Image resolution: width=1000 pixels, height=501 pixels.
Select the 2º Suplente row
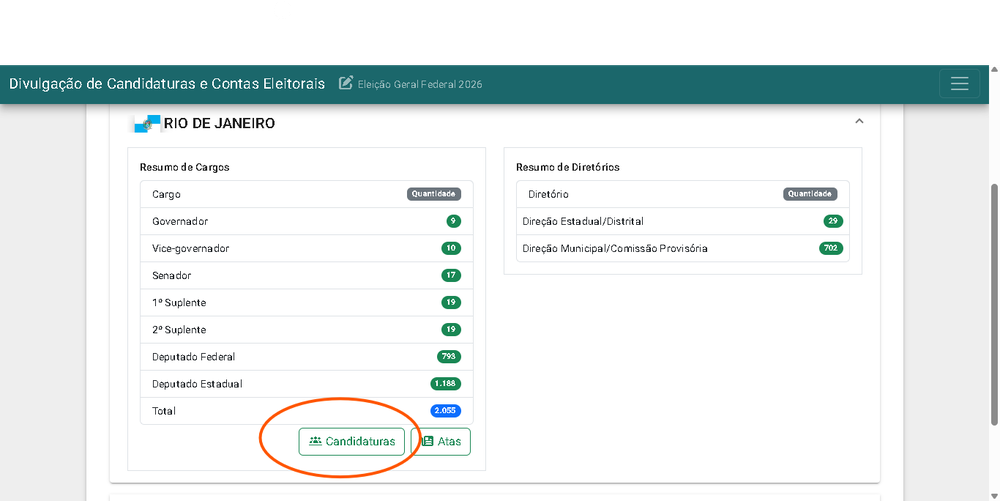point(307,330)
